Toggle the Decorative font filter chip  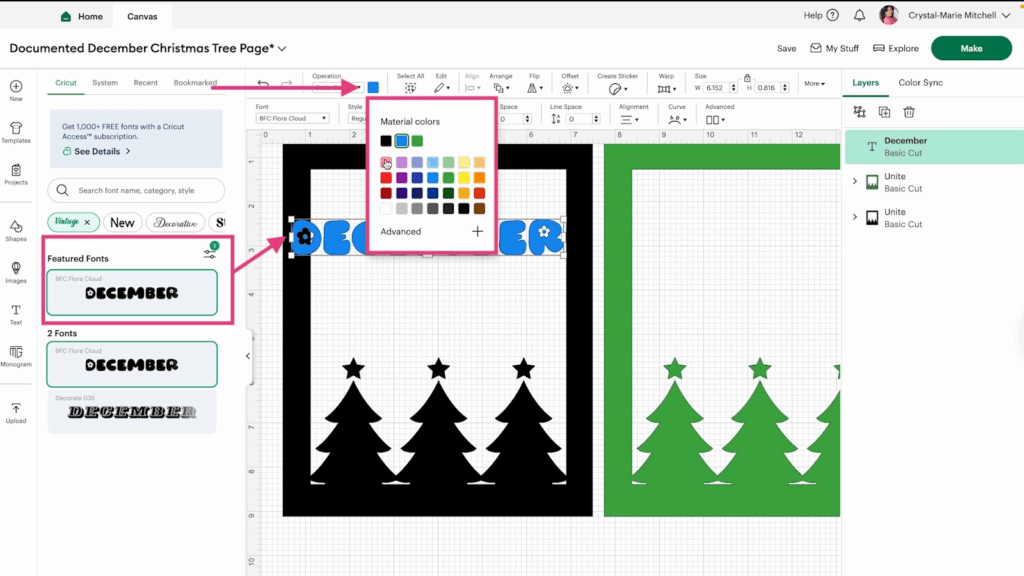coord(175,223)
